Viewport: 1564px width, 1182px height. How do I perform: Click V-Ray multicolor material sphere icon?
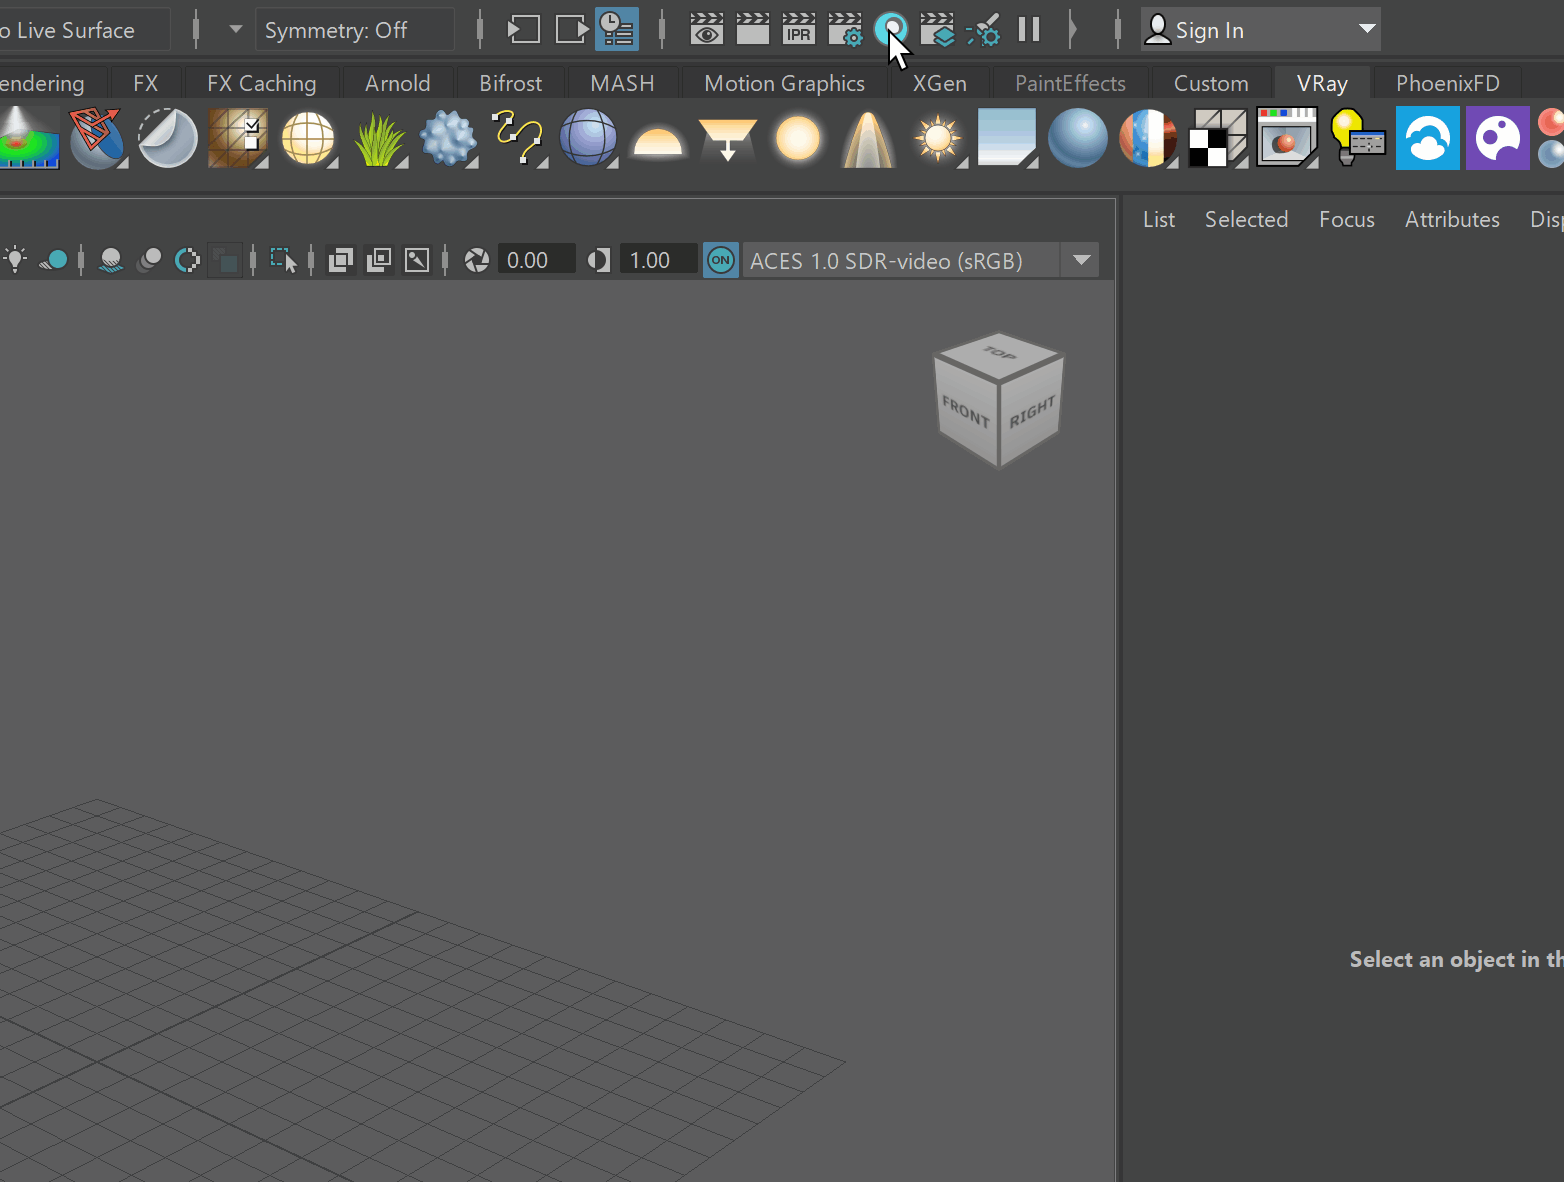point(1148,137)
